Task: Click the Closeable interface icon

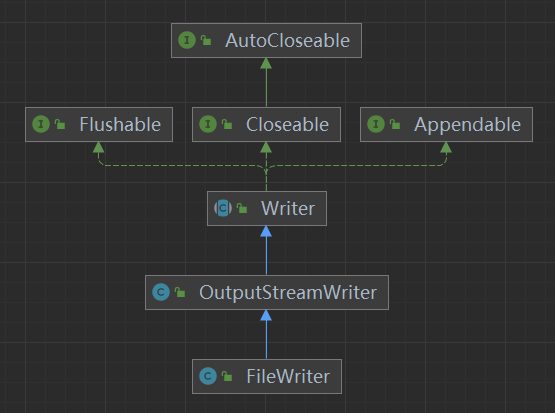Action: [x=208, y=124]
